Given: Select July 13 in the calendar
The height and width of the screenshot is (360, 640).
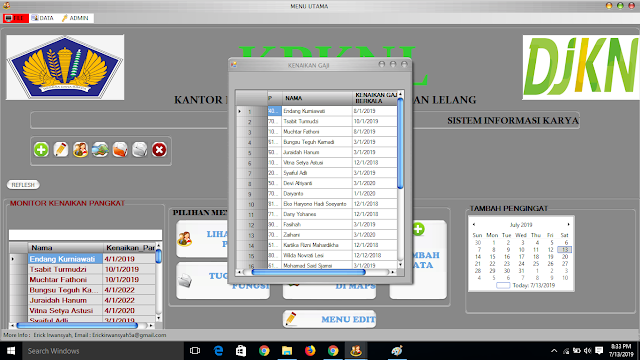Looking at the screenshot, I should [x=564, y=249].
